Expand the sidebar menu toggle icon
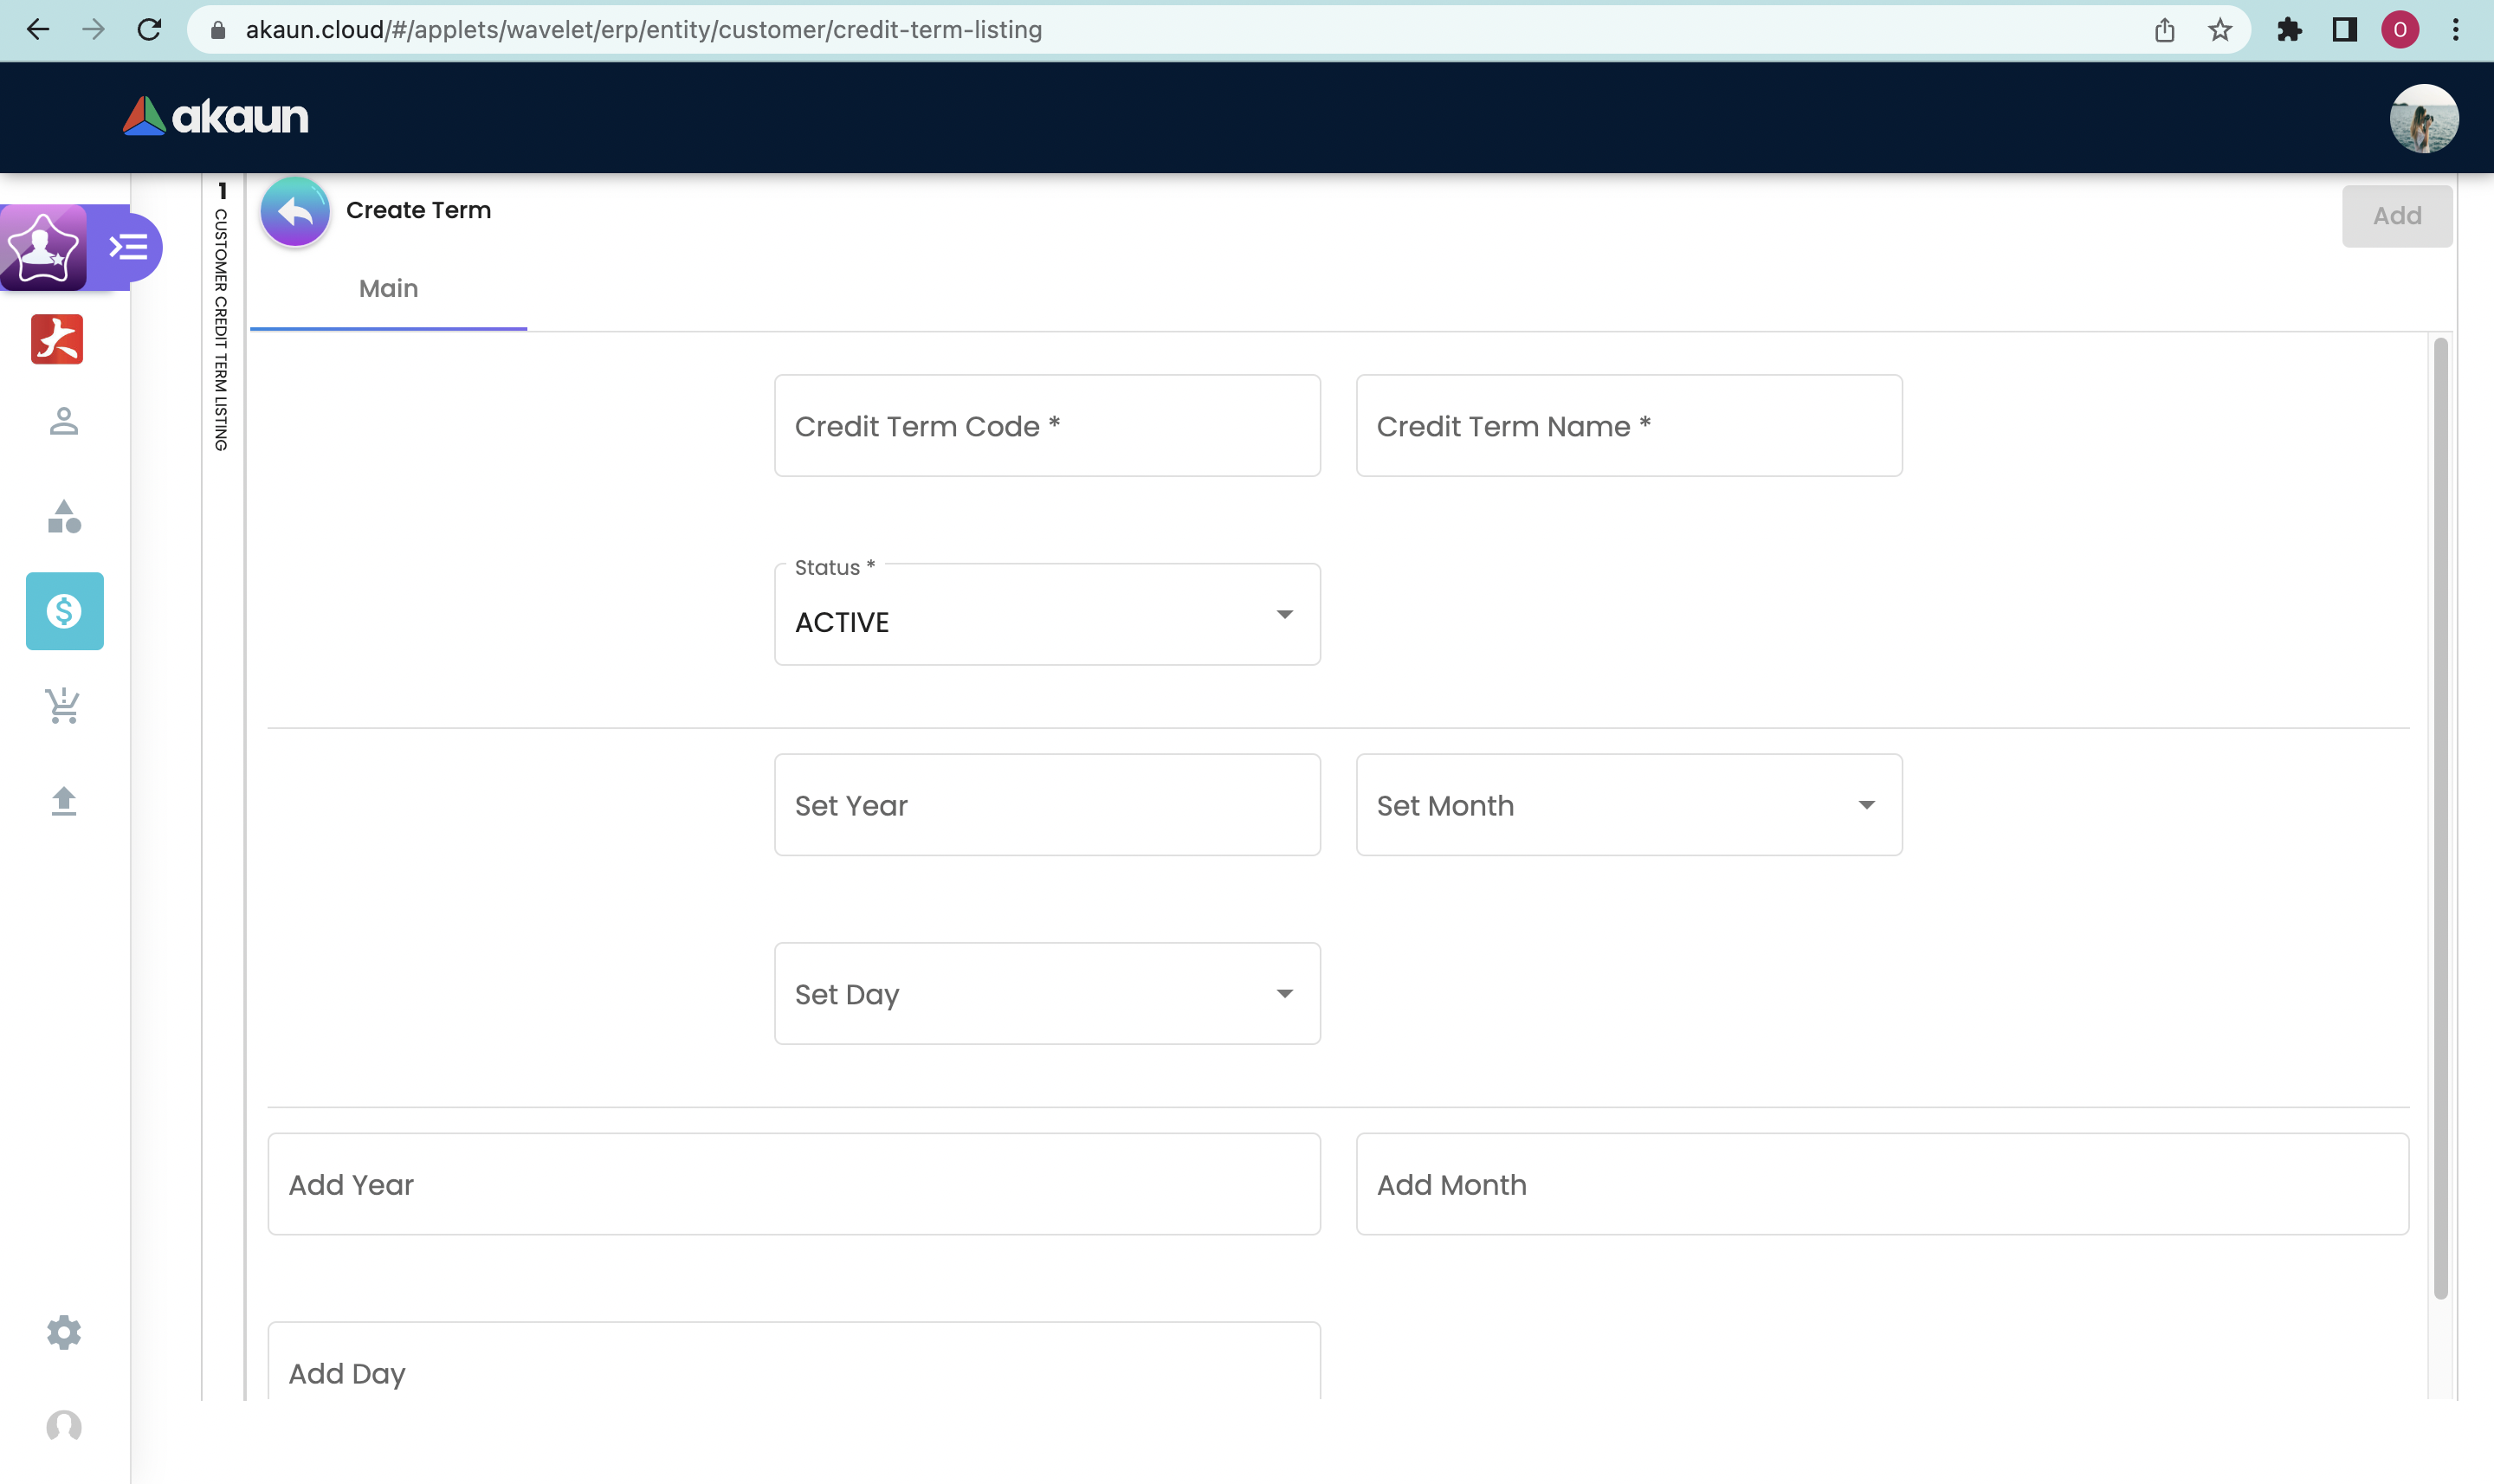Screen dimensions: 2494x1484 pos(129,247)
